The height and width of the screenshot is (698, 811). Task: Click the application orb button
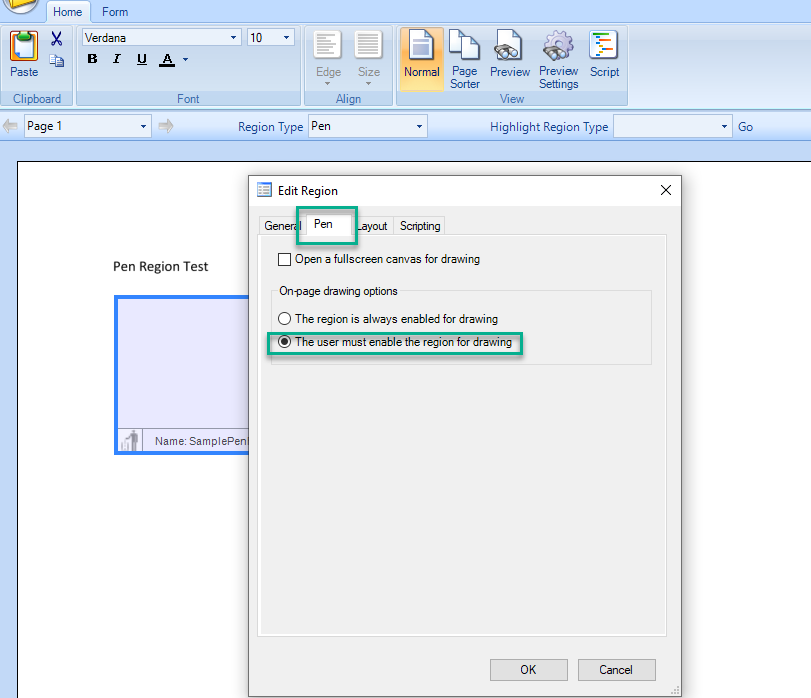21,5
